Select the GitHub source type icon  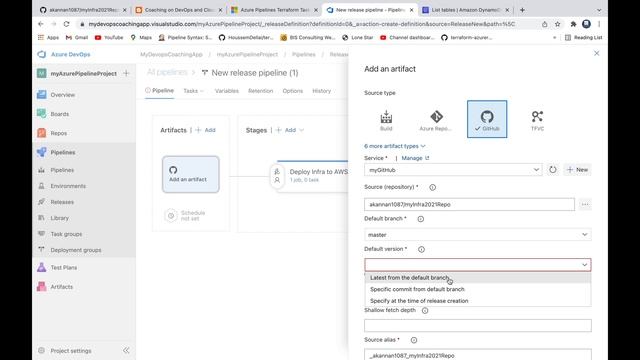tap(487, 119)
